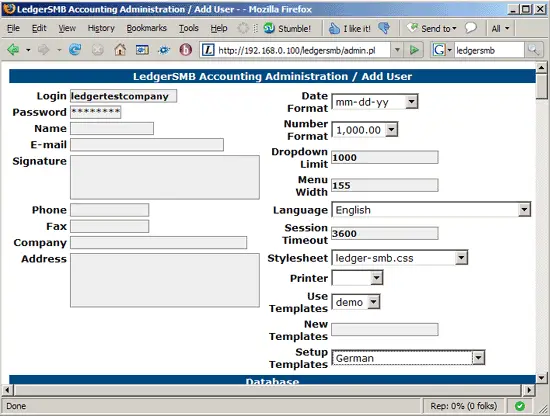Open the address bar history dropdown
The height and width of the screenshot is (416, 550).
[397, 50]
